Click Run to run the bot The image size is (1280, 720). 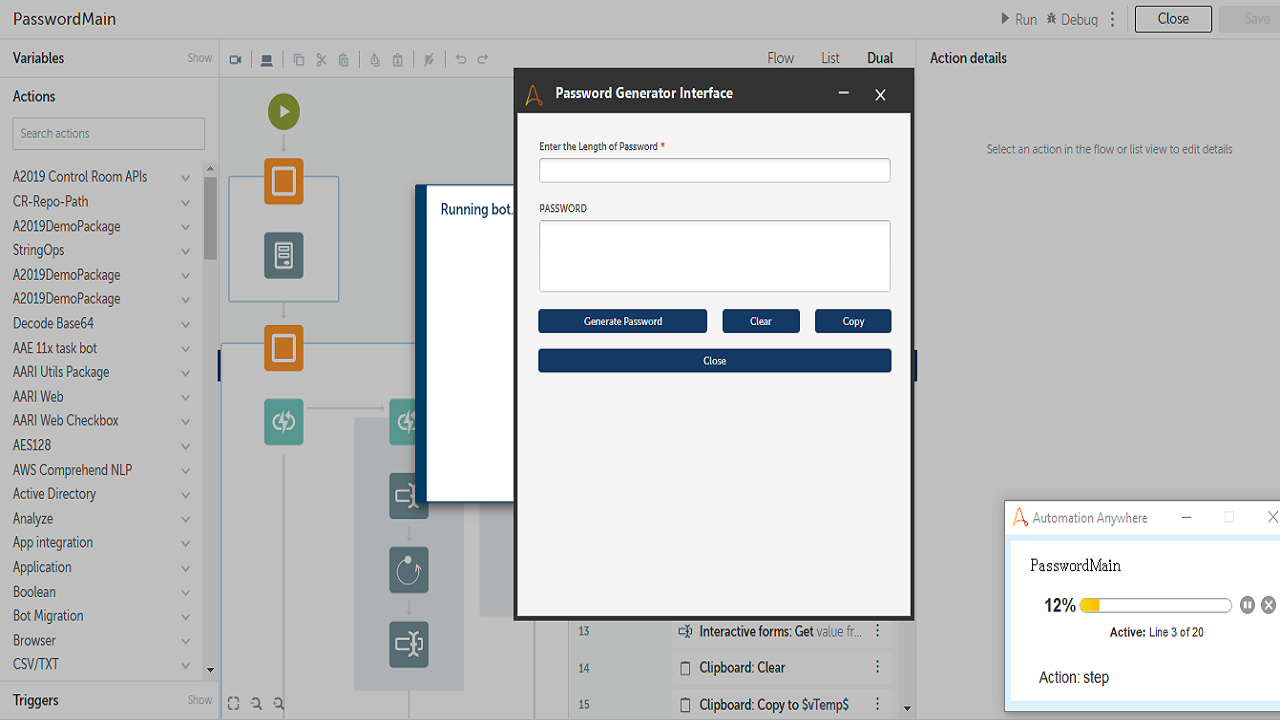(1019, 19)
